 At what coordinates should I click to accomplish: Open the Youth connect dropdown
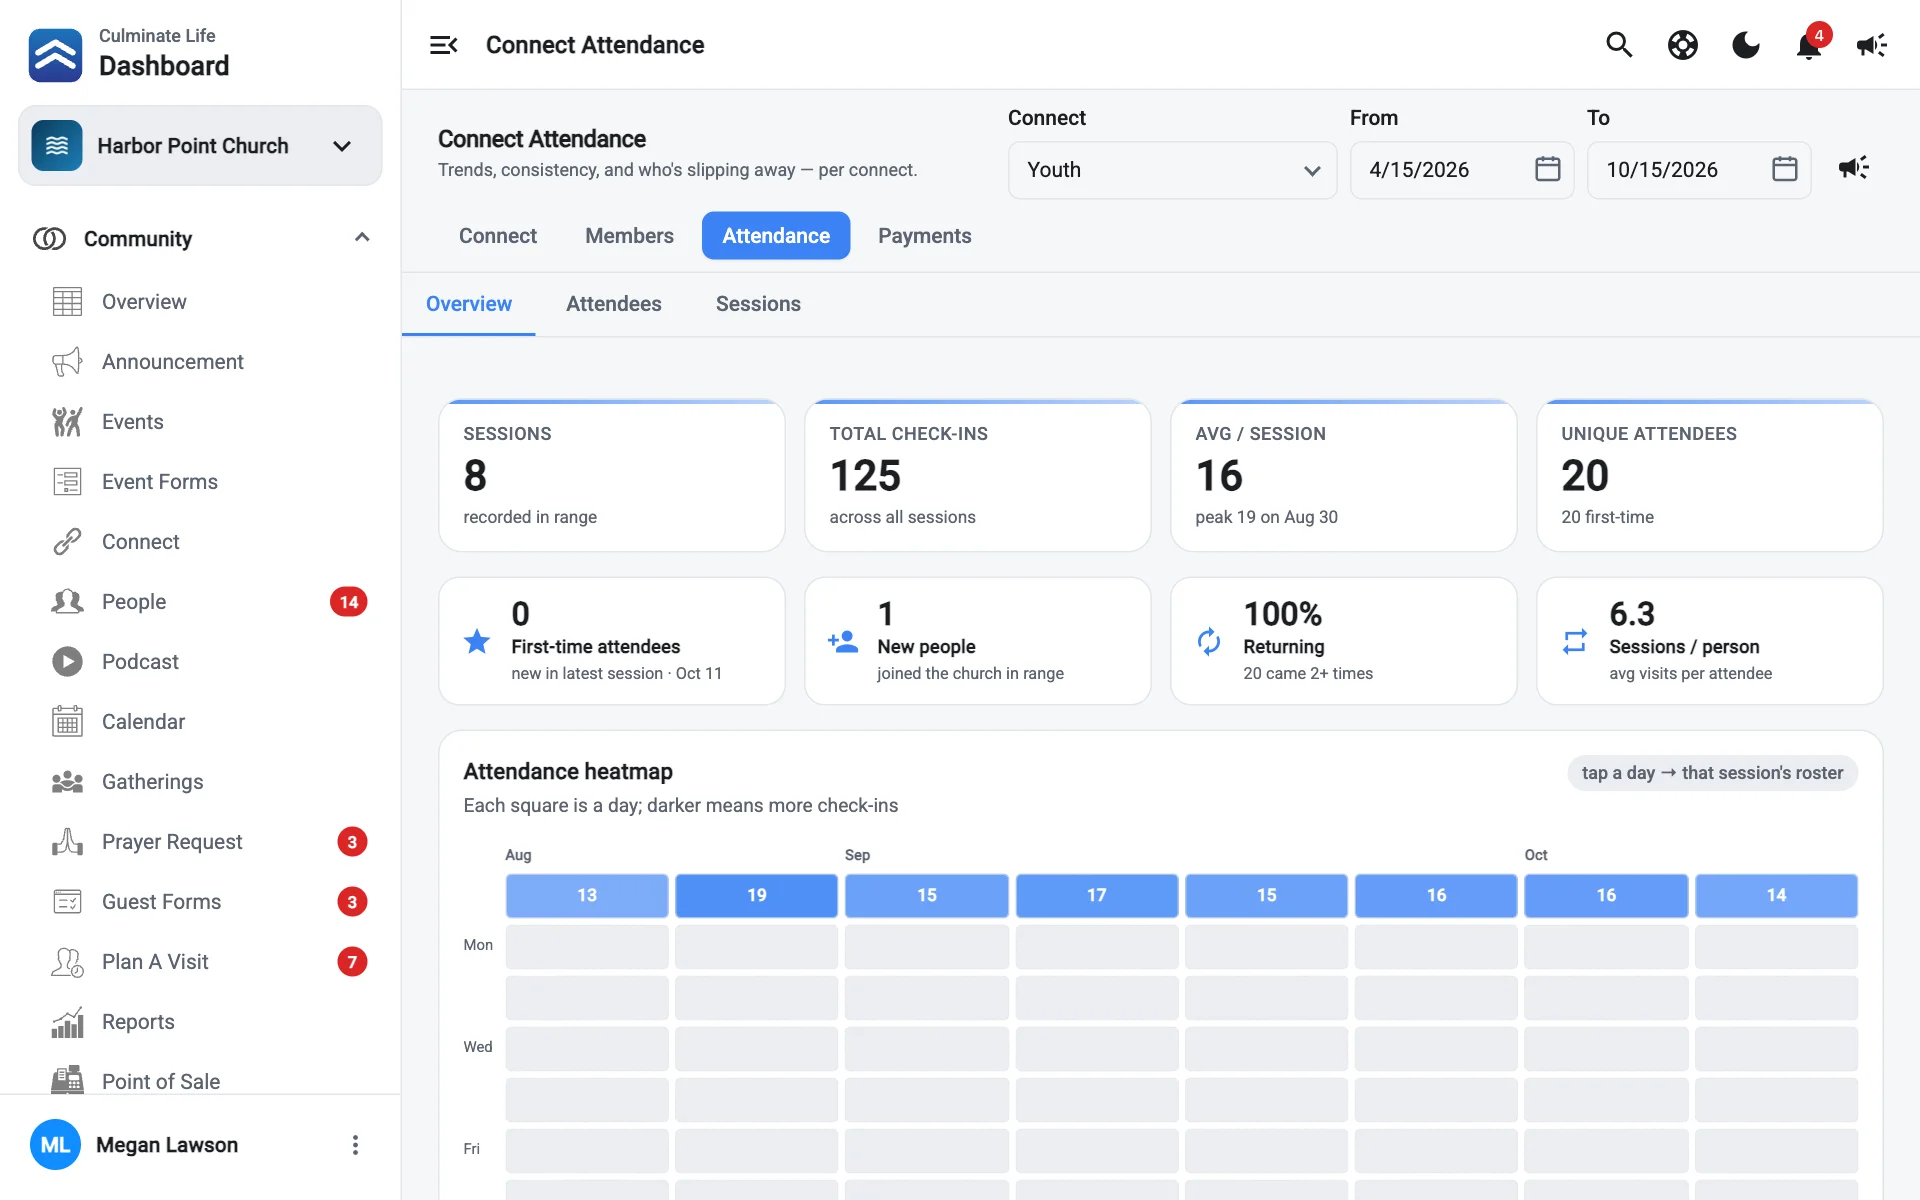(x=1172, y=170)
